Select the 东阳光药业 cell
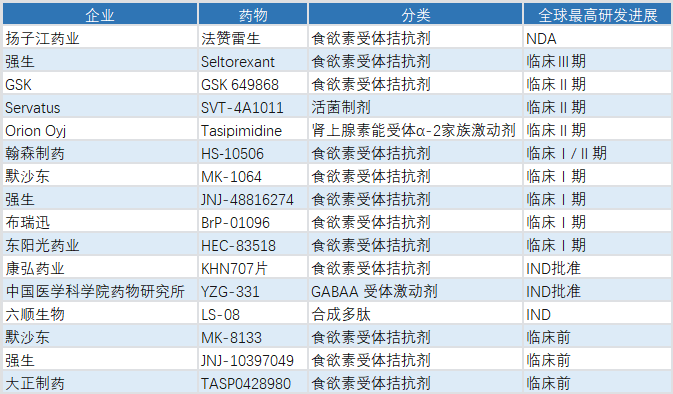673x394 pixels. point(100,245)
